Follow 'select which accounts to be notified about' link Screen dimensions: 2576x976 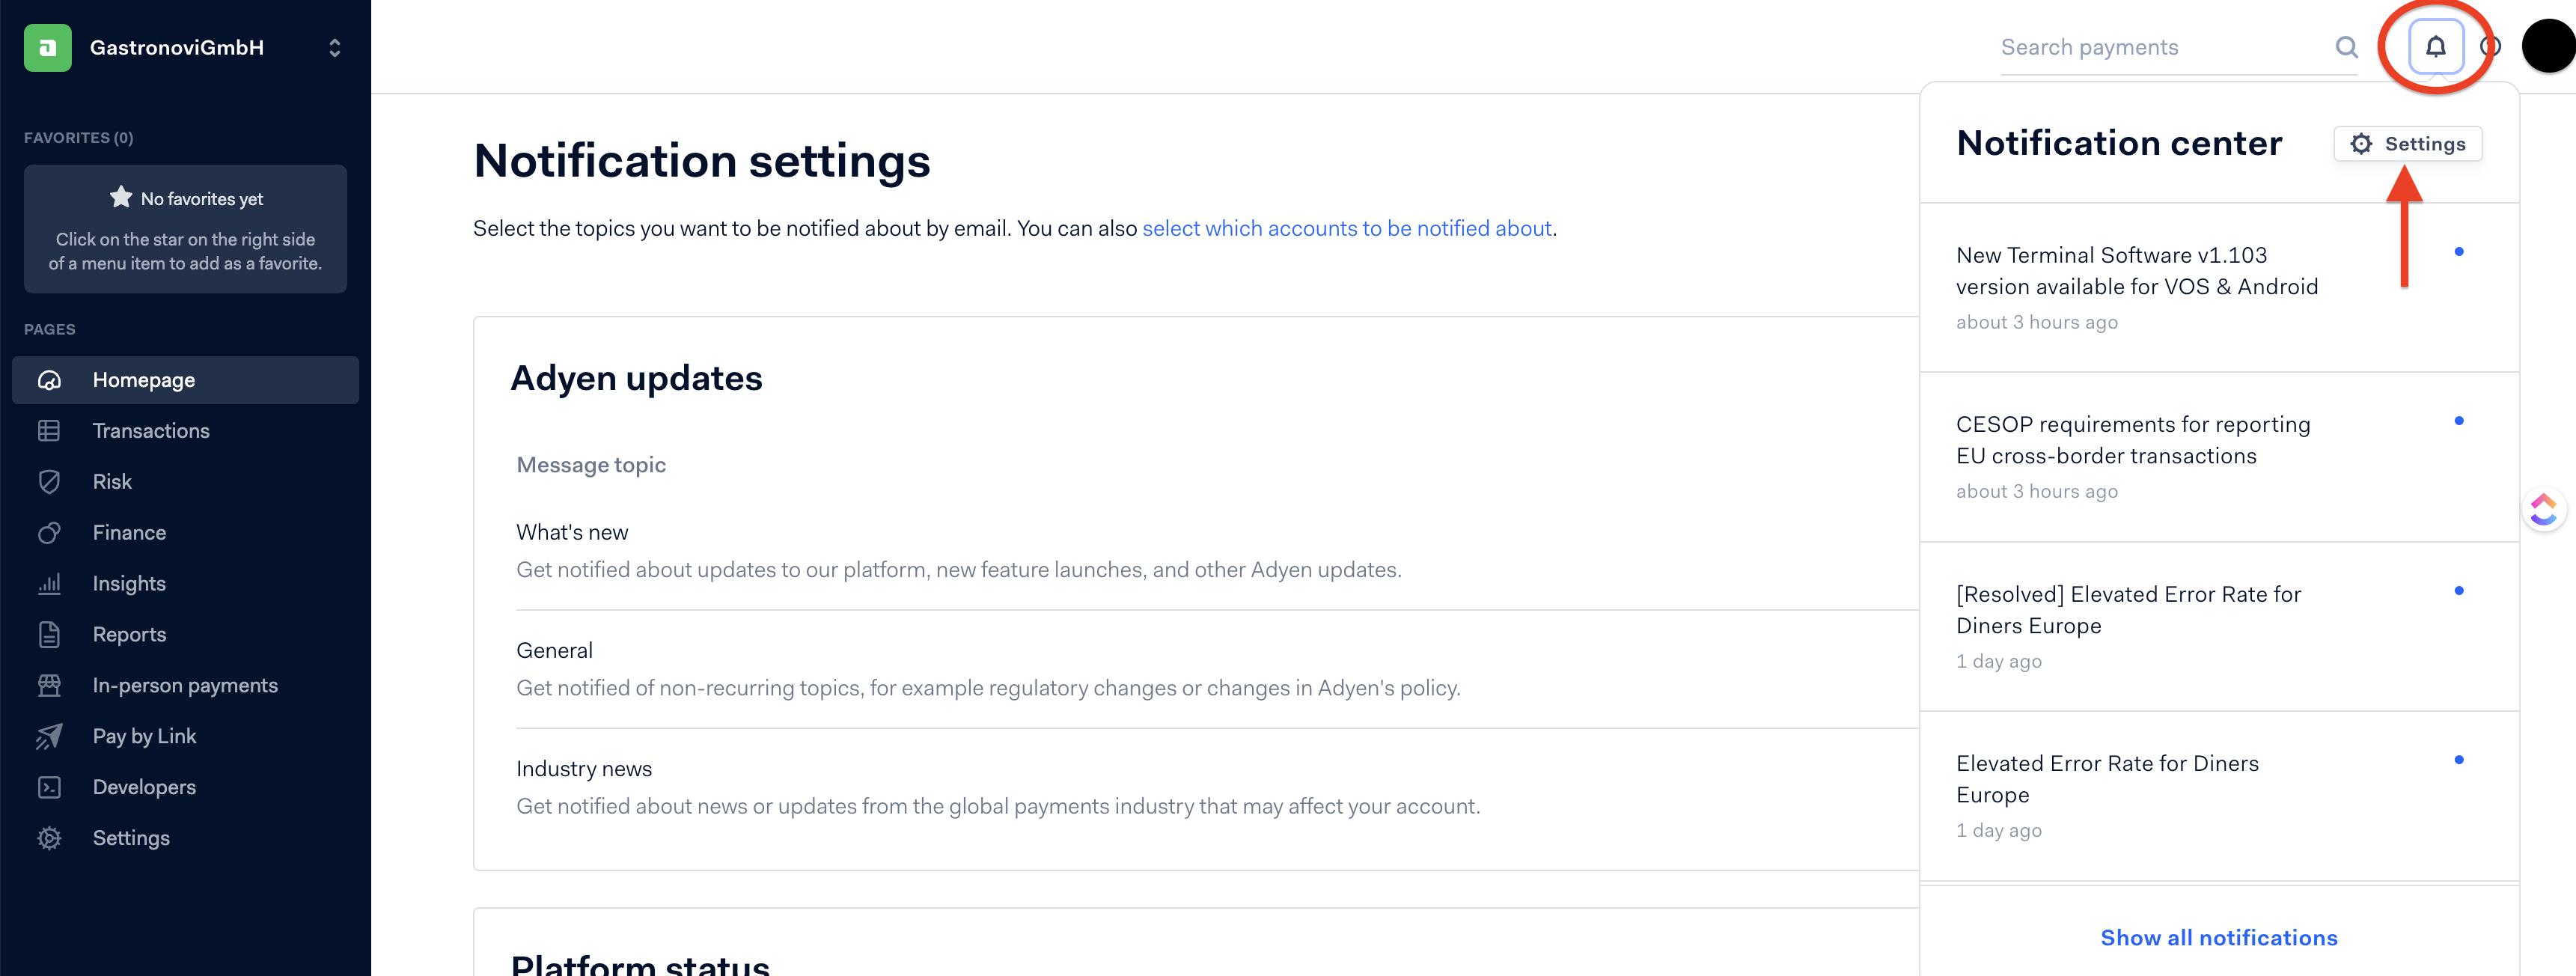[x=1347, y=229]
